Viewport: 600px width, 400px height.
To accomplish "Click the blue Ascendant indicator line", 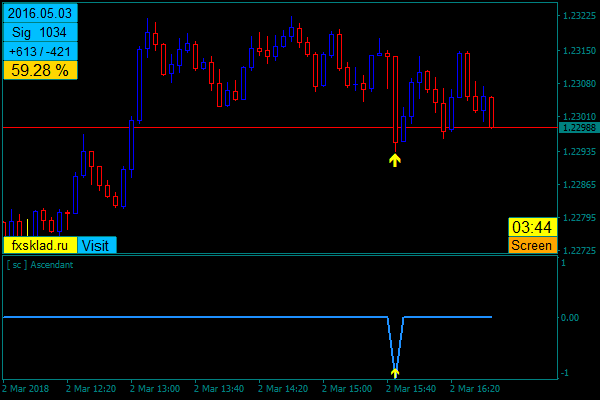I will 200,316.
